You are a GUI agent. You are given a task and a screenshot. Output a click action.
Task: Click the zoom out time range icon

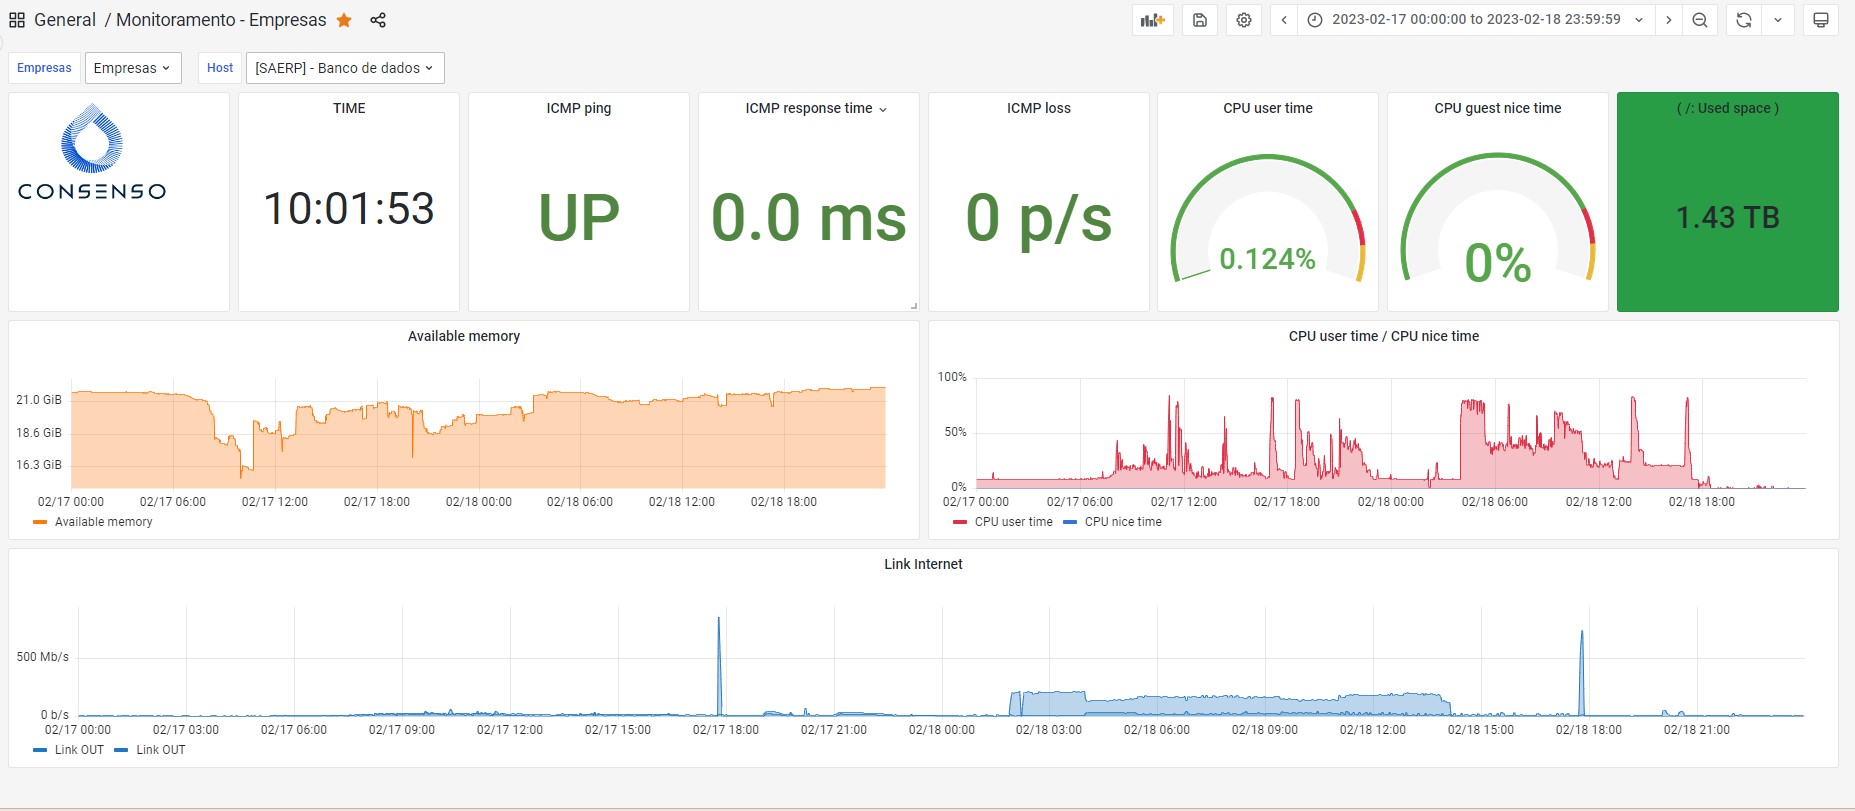(x=1700, y=20)
